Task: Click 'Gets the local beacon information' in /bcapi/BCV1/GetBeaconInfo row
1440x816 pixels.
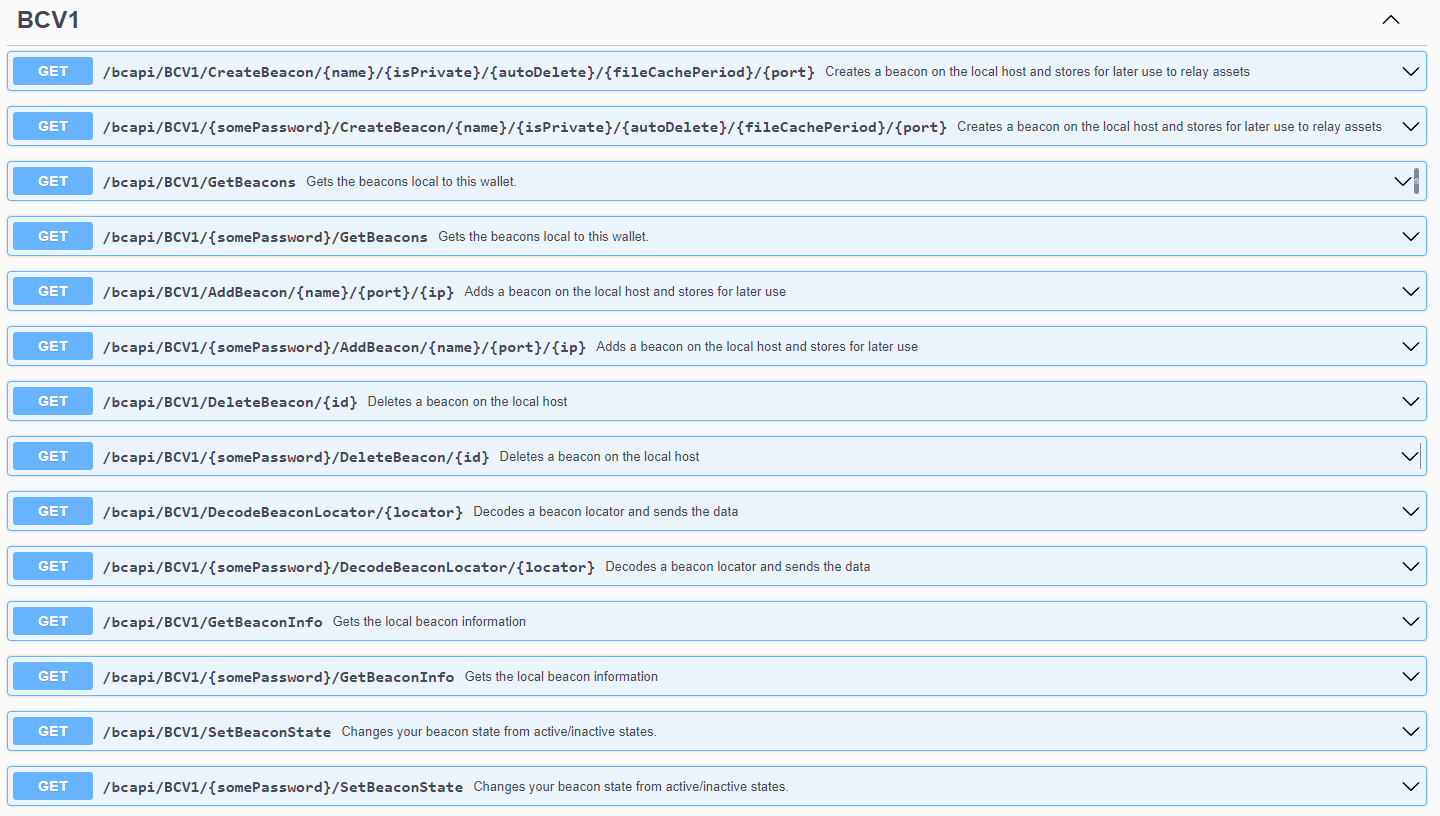Action: [x=429, y=622]
